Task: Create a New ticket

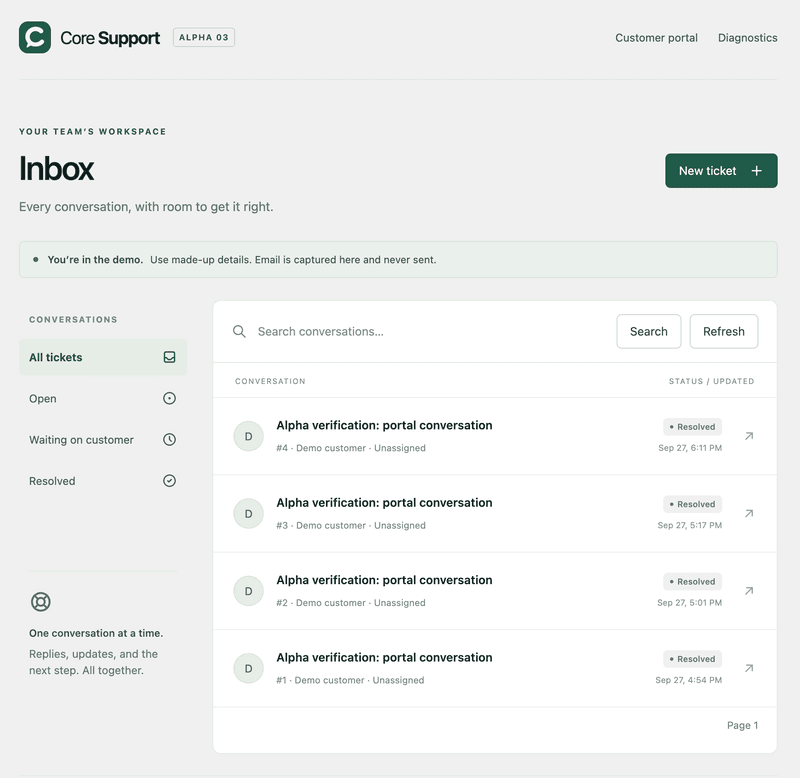Action: tap(721, 171)
